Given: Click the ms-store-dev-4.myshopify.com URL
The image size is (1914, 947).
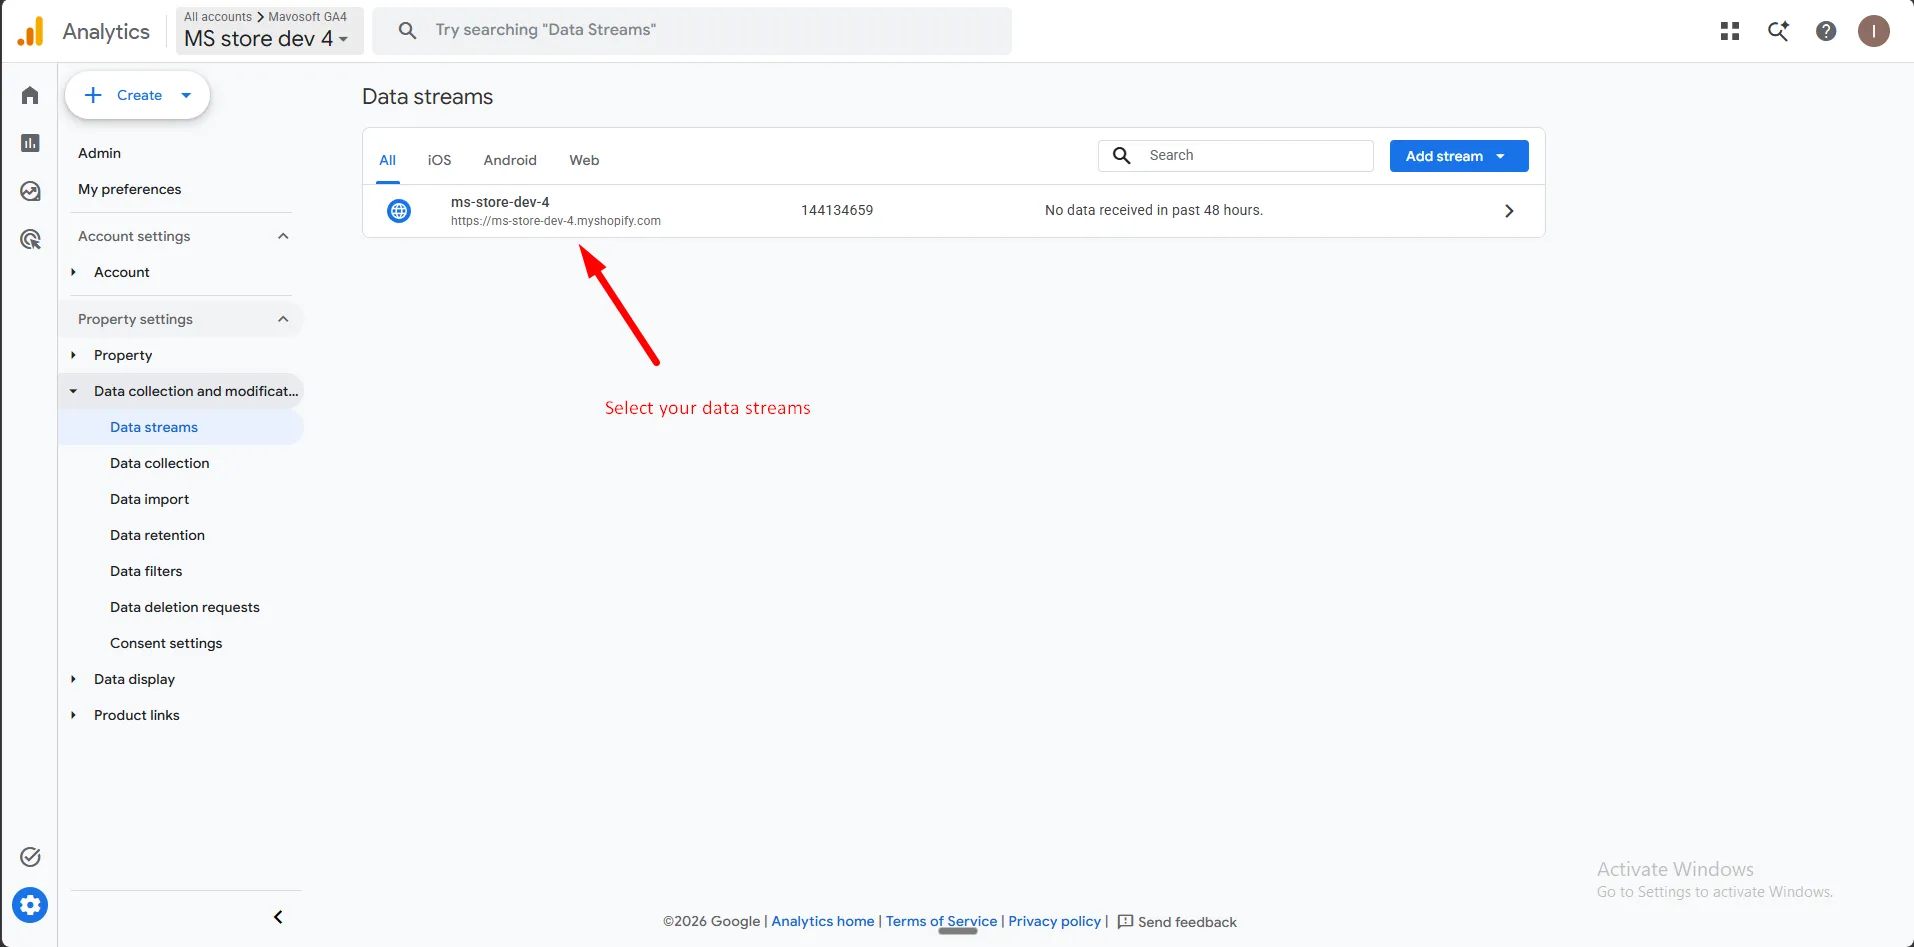Looking at the screenshot, I should click(556, 221).
